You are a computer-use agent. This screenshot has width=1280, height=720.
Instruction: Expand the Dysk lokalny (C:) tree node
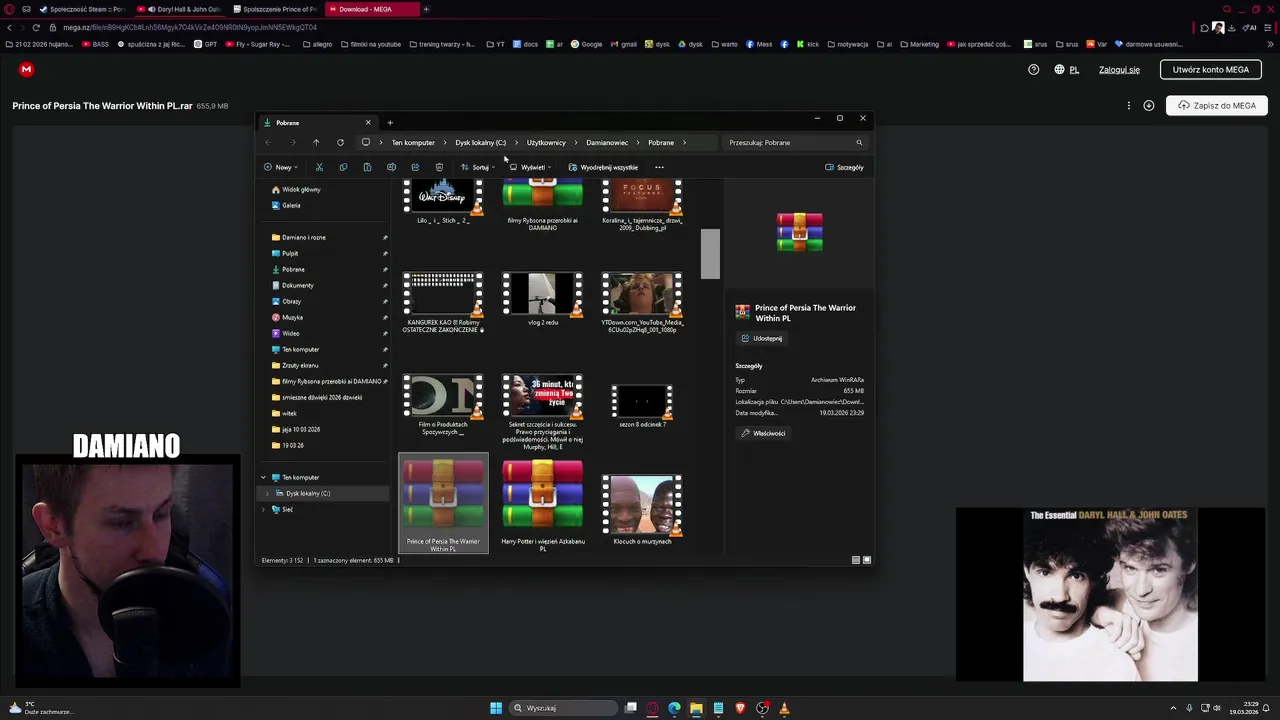pos(268,493)
